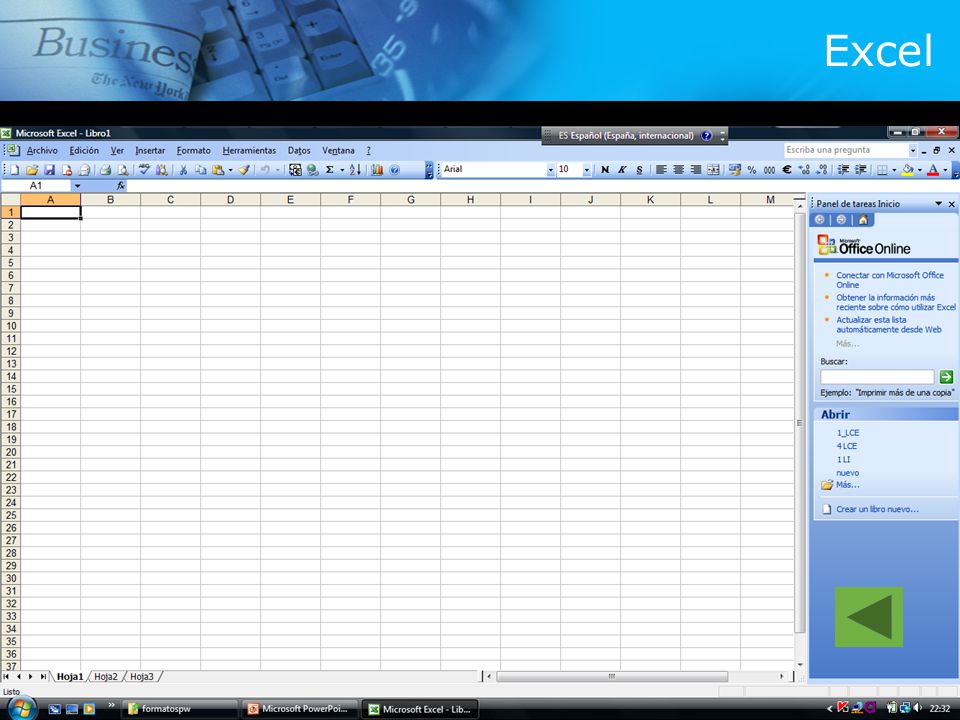Image resolution: width=960 pixels, height=720 pixels.
Task: Open the Paste options dropdown arrow
Action: 230,170
